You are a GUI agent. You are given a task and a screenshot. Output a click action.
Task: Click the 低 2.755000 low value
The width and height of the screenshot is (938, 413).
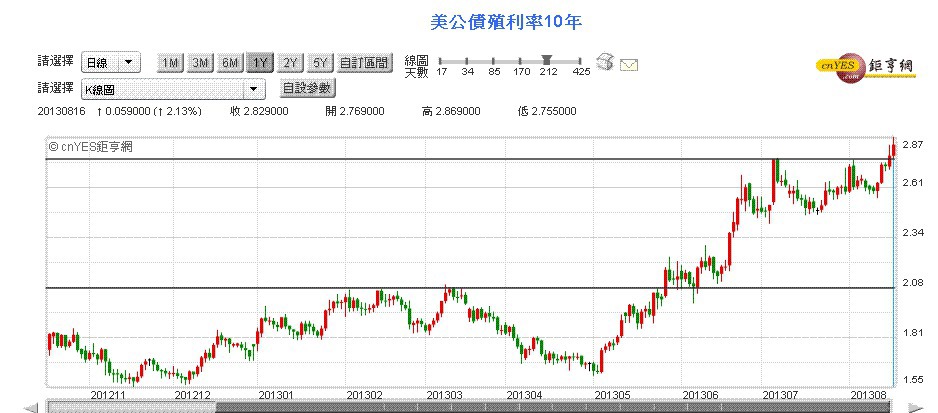(547, 111)
